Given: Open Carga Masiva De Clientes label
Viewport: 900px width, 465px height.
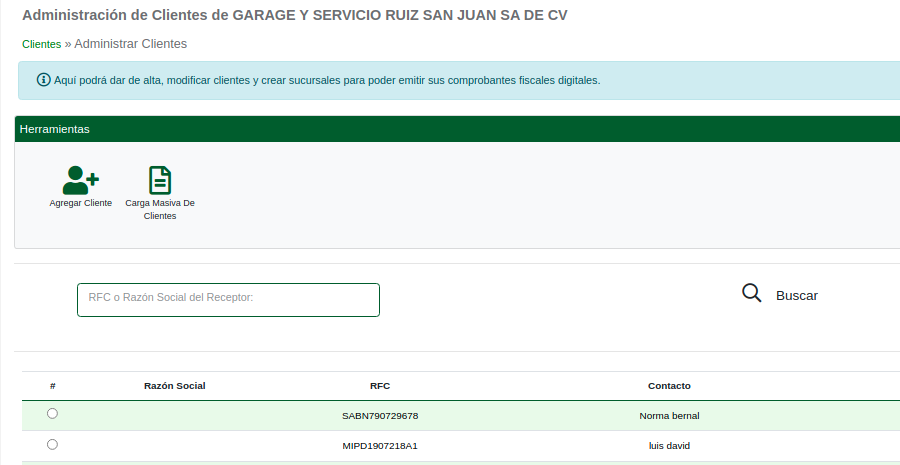Looking at the screenshot, I should 159,209.
